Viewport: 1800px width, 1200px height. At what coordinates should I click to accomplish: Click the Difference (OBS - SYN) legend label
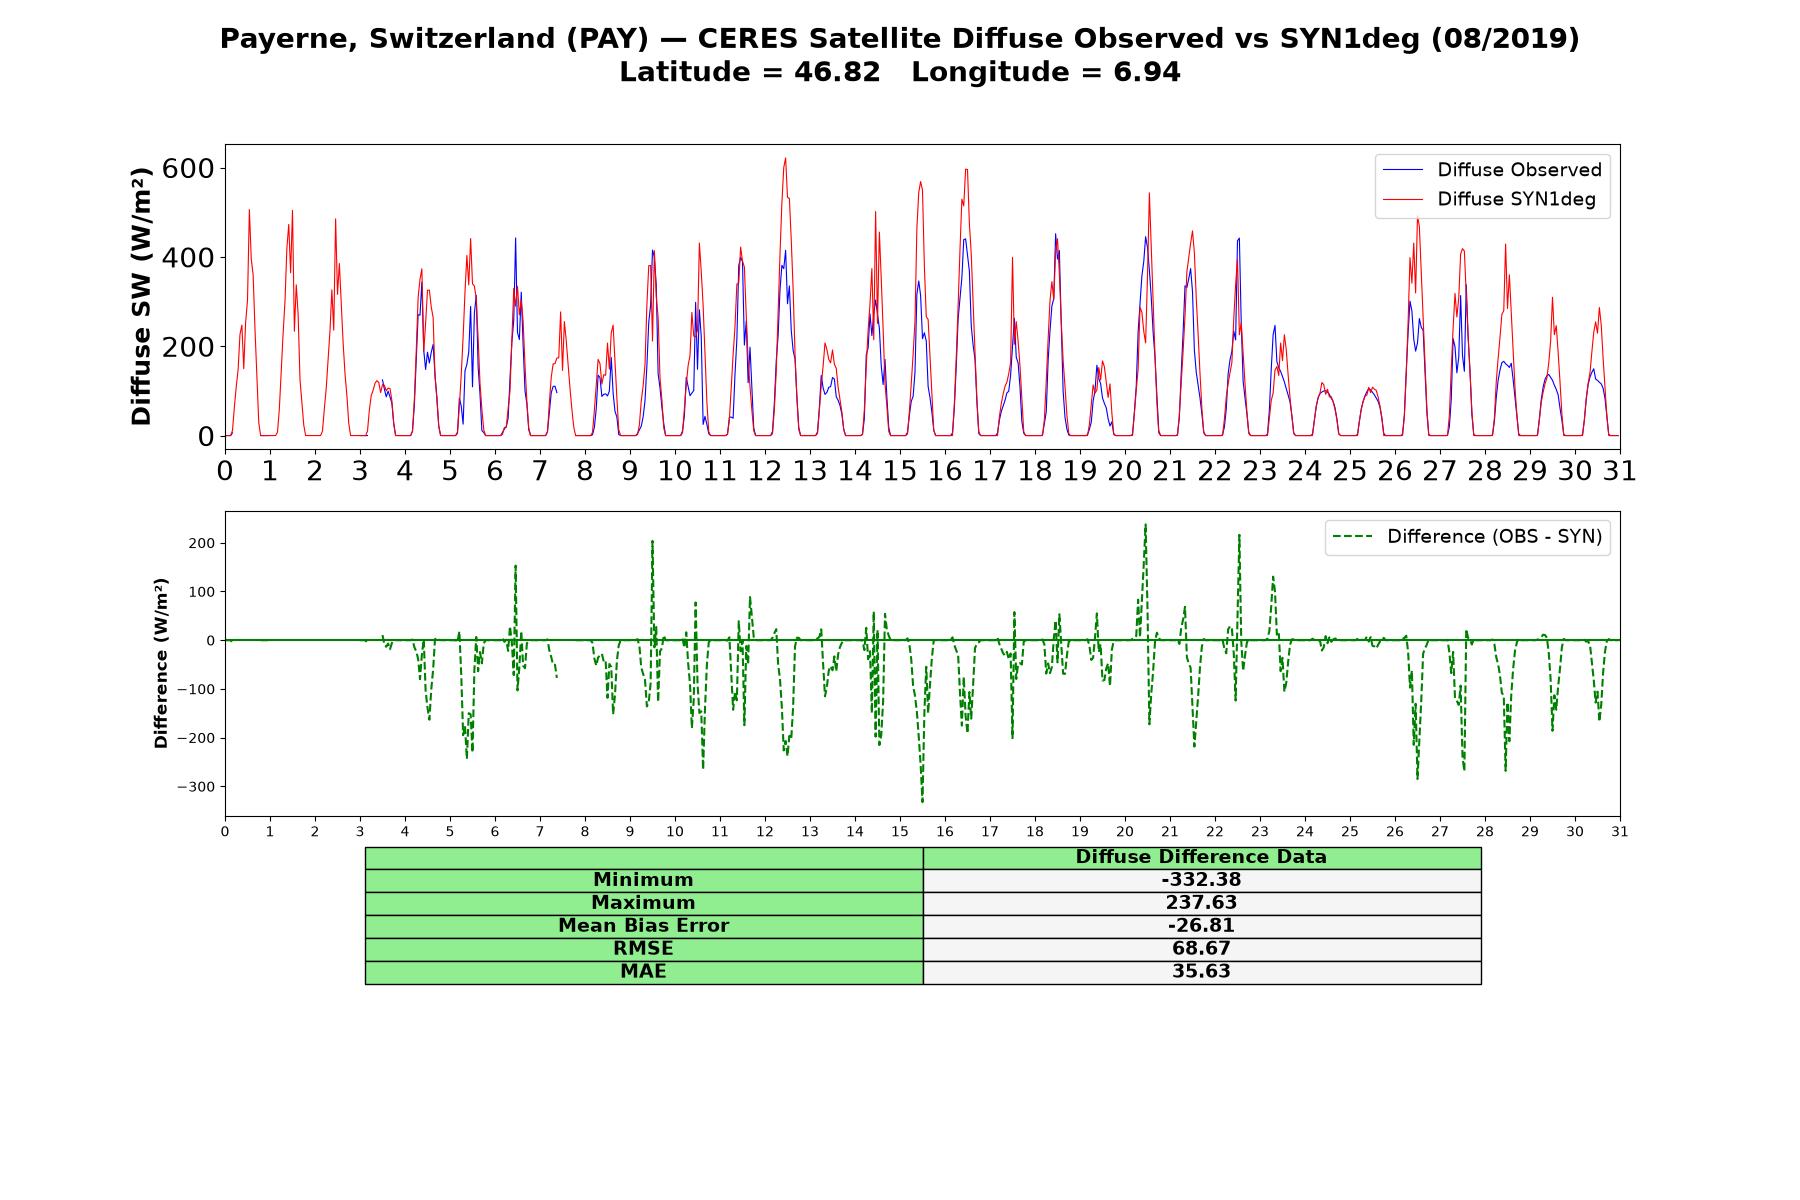[1494, 537]
